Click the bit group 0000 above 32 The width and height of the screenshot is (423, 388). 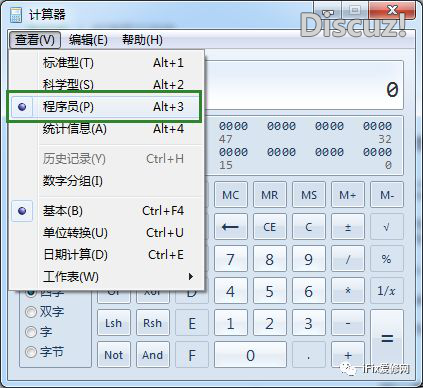[x=377, y=126]
